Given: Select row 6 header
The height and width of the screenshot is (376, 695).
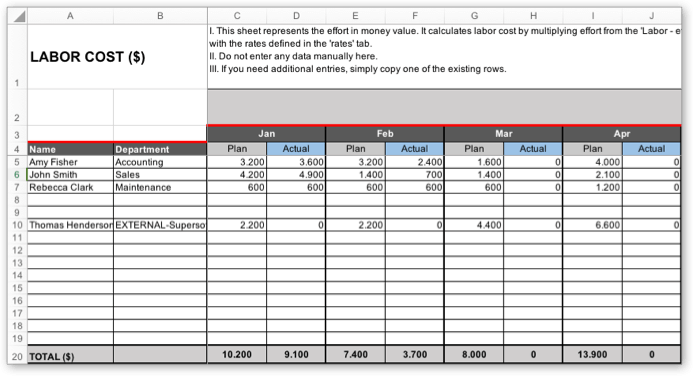Looking at the screenshot, I should (18, 175).
